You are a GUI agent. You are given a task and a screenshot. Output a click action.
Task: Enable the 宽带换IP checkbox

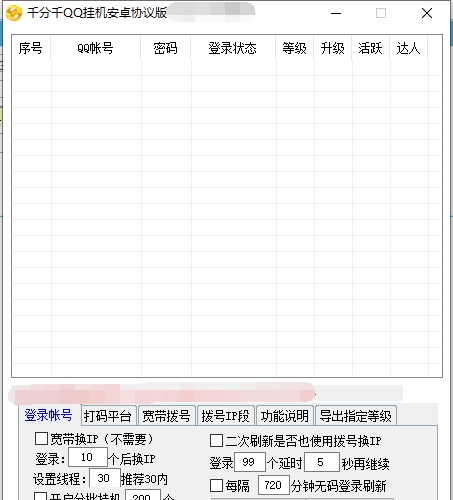(41, 439)
